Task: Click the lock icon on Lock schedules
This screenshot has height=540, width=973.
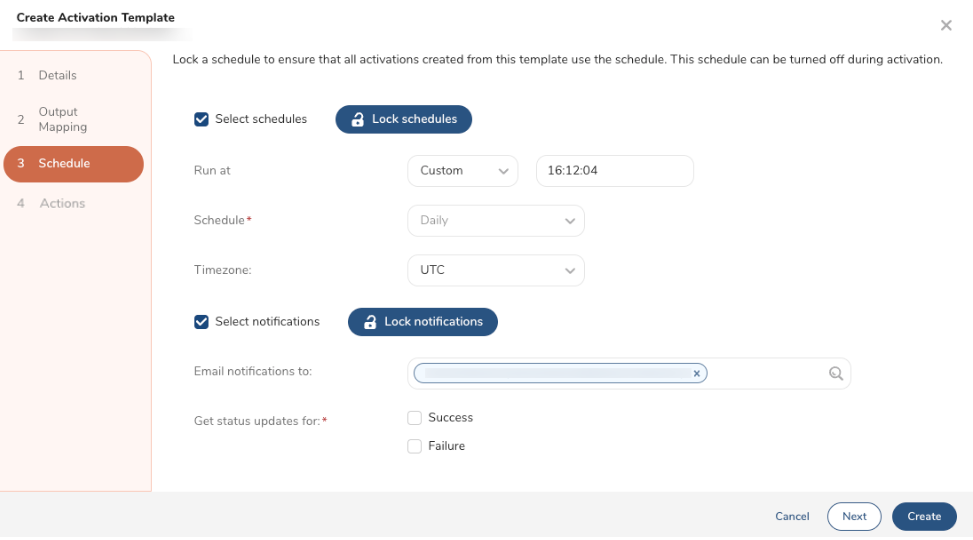Action: pyautogui.click(x=357, y=120)
